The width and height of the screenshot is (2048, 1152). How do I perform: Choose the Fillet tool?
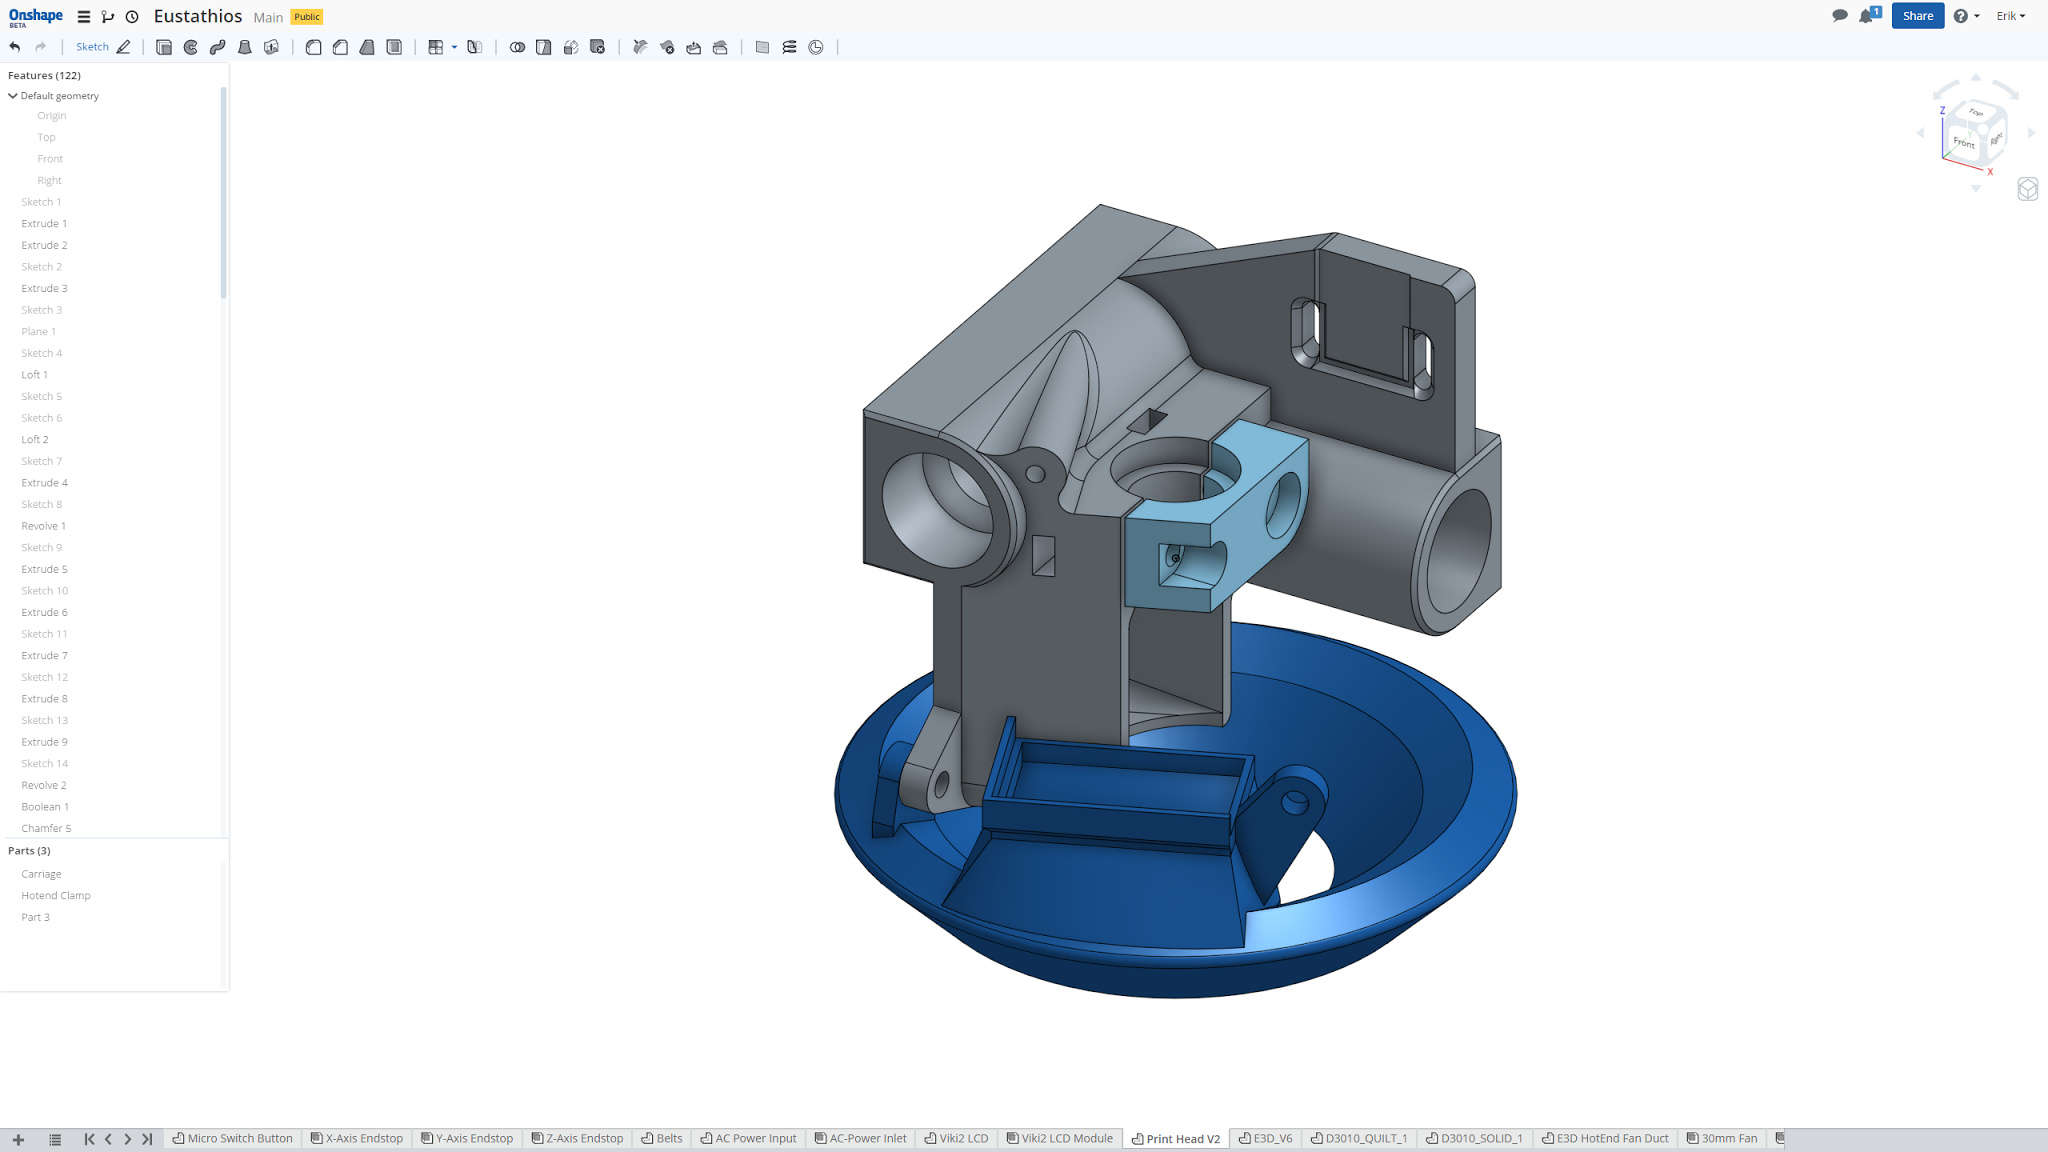click(313, 47)
